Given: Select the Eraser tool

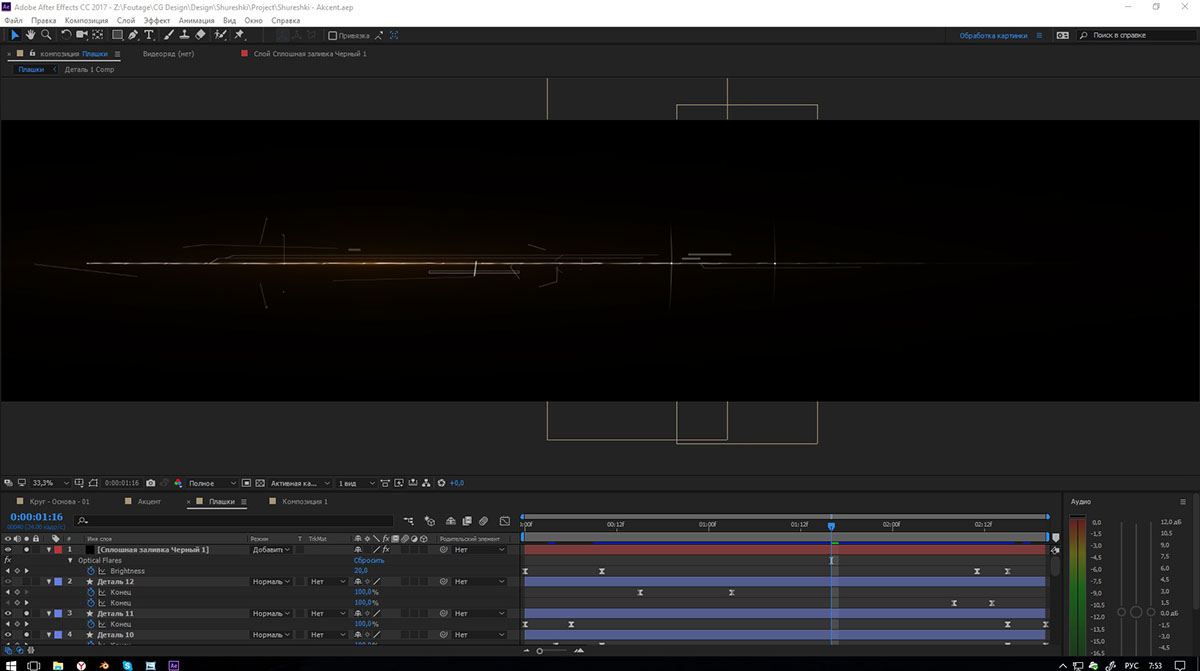Looking at the screenshot, I should tap(200, 35).
